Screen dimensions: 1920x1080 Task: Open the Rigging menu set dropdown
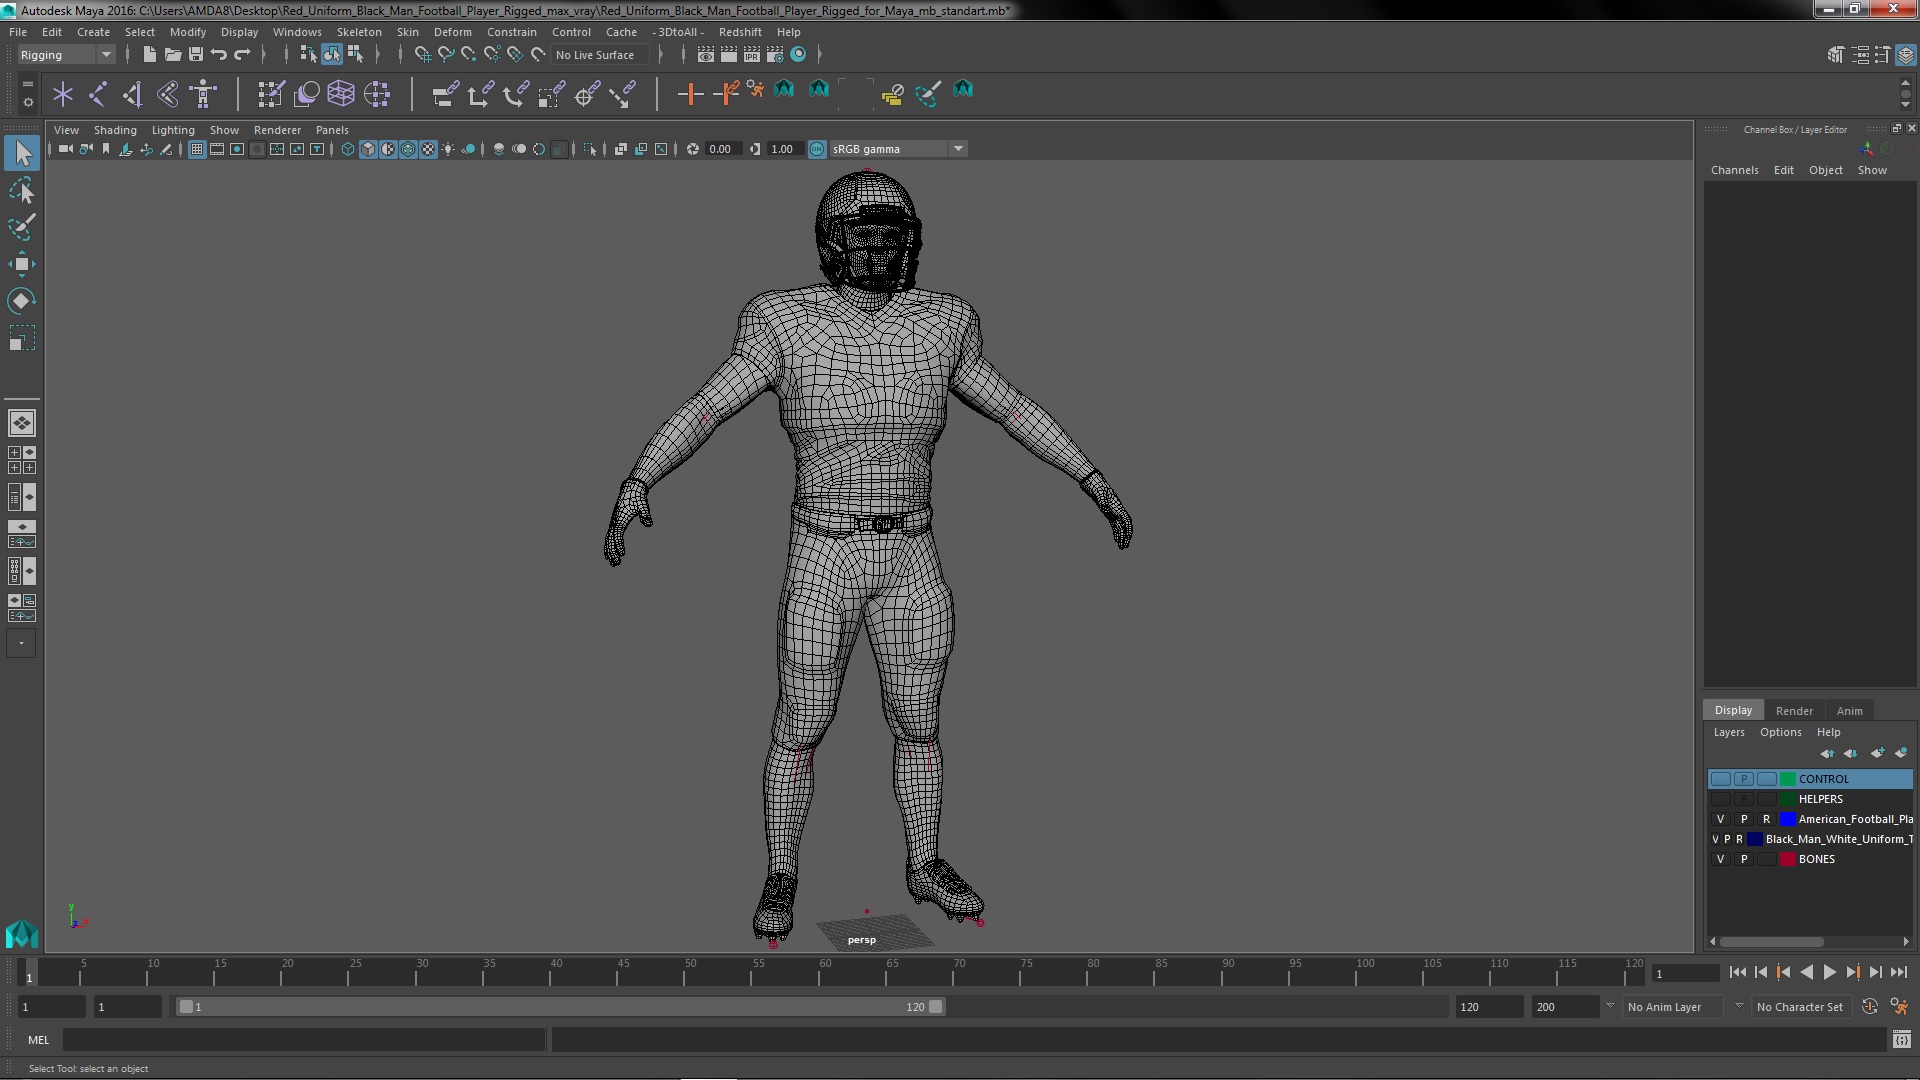[65, 55]
